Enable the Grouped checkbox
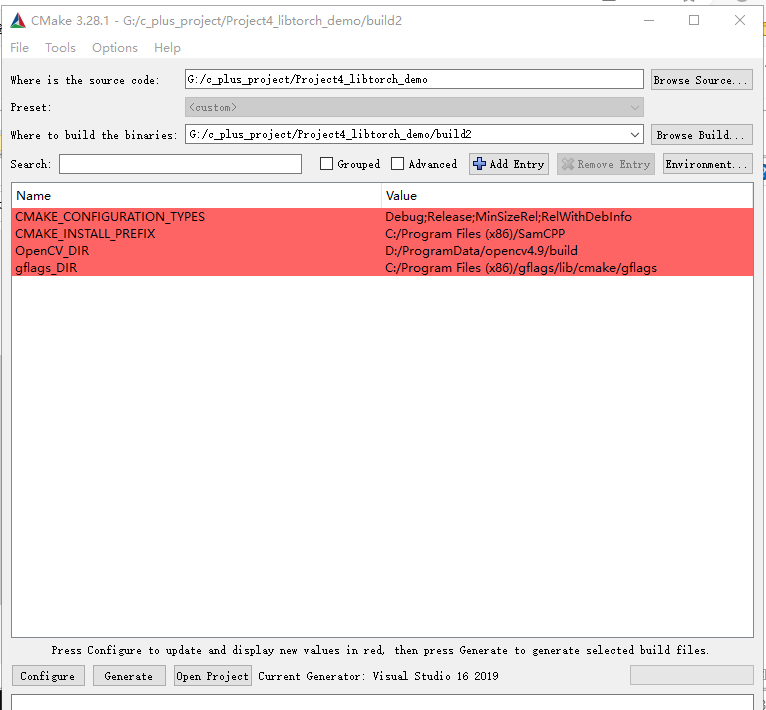Viewport: 766px width, 710px height. [326, 164]
